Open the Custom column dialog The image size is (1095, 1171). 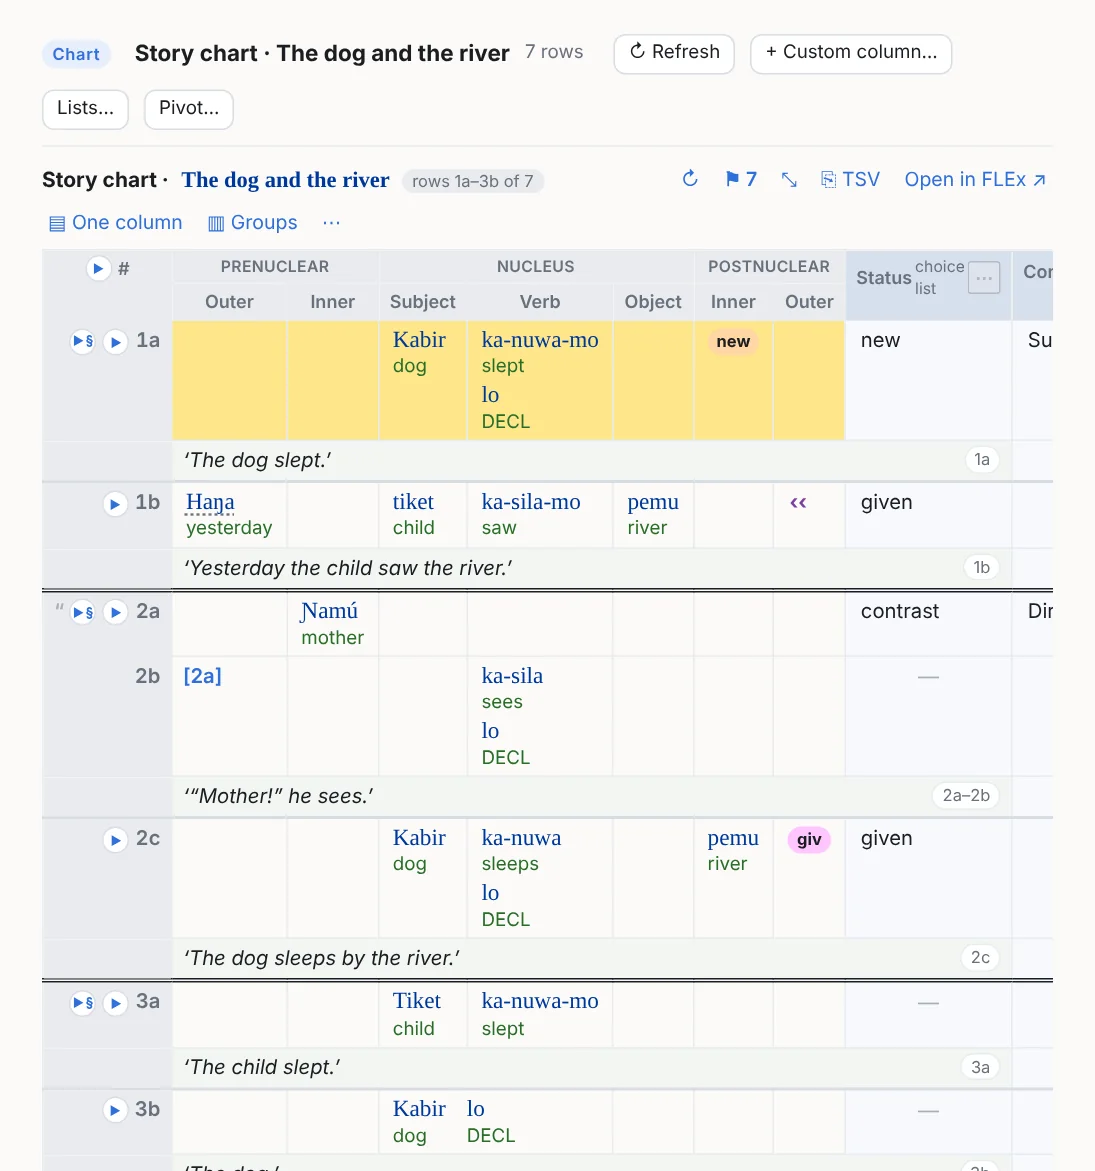[851, 54]
